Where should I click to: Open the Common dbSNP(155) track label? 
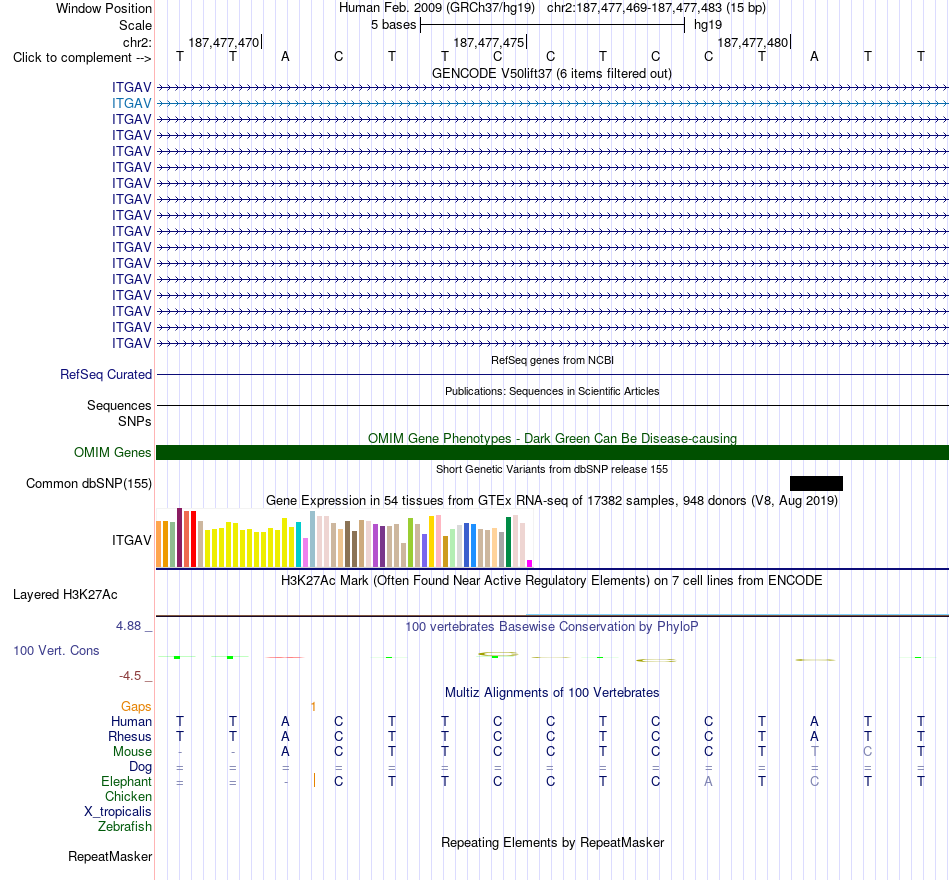tap(88, 484)
